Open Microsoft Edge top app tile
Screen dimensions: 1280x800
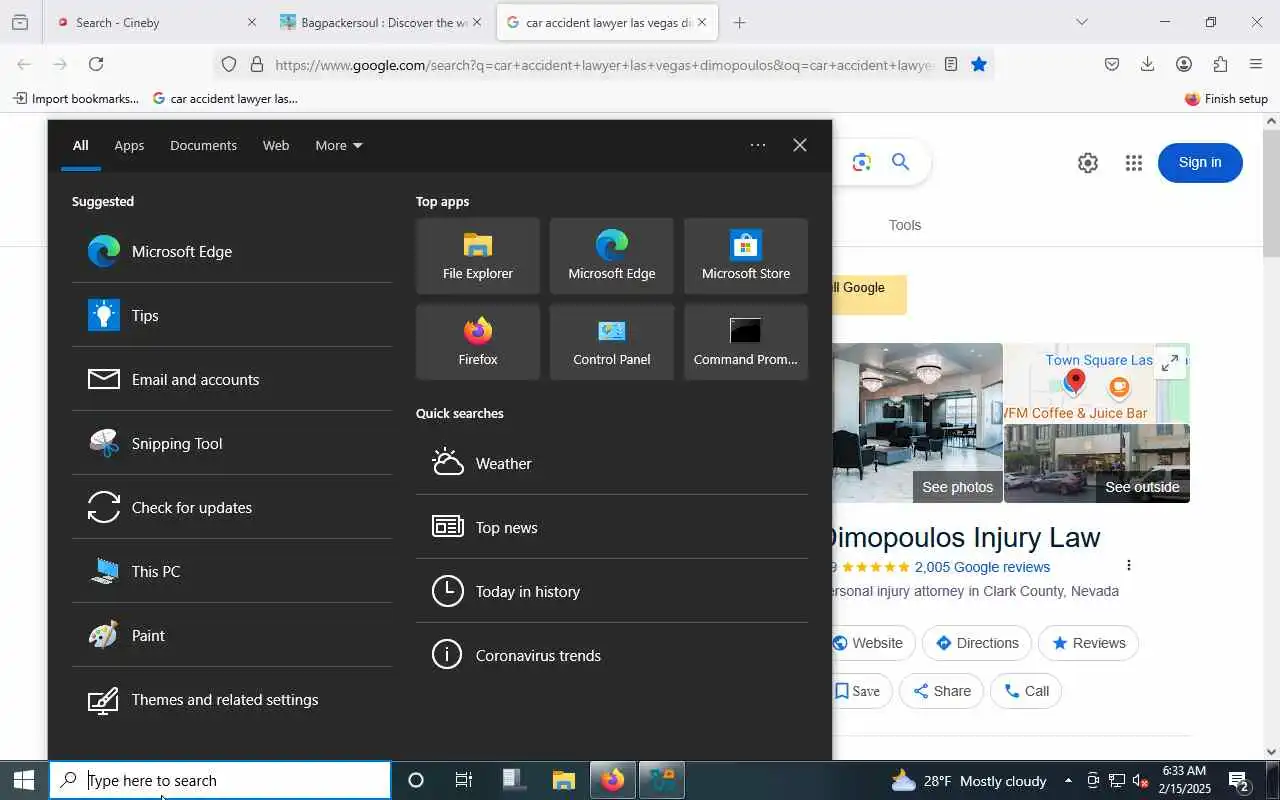tap(612, 256)
